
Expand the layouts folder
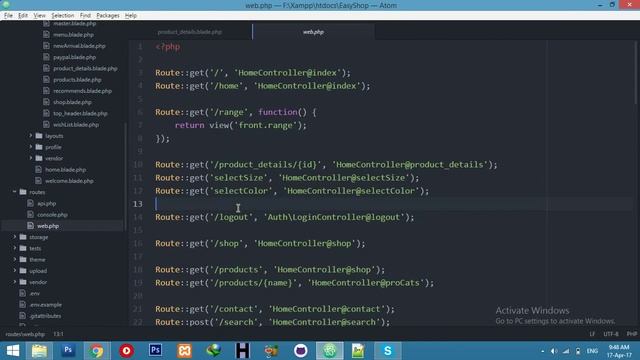coord(31,136)
